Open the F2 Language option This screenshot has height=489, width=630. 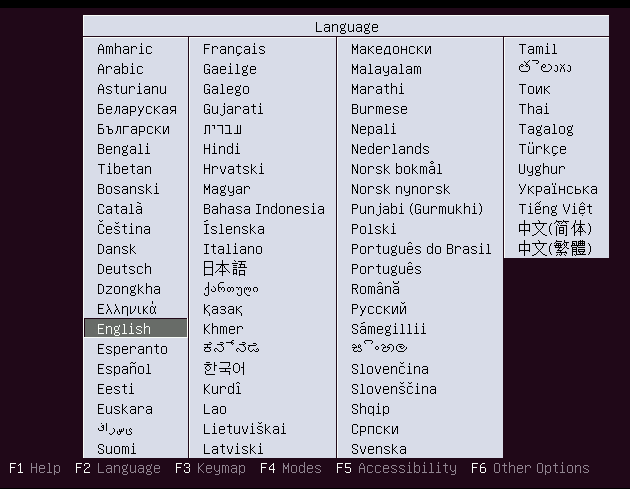click(x=118, y=468)
